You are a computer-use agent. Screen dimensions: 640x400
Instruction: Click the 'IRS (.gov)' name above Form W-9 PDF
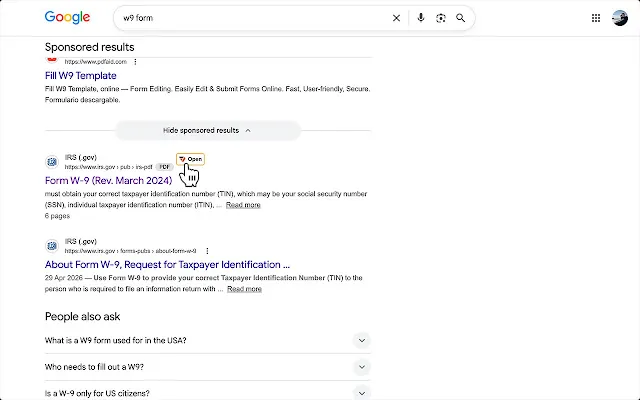[81, 158]
